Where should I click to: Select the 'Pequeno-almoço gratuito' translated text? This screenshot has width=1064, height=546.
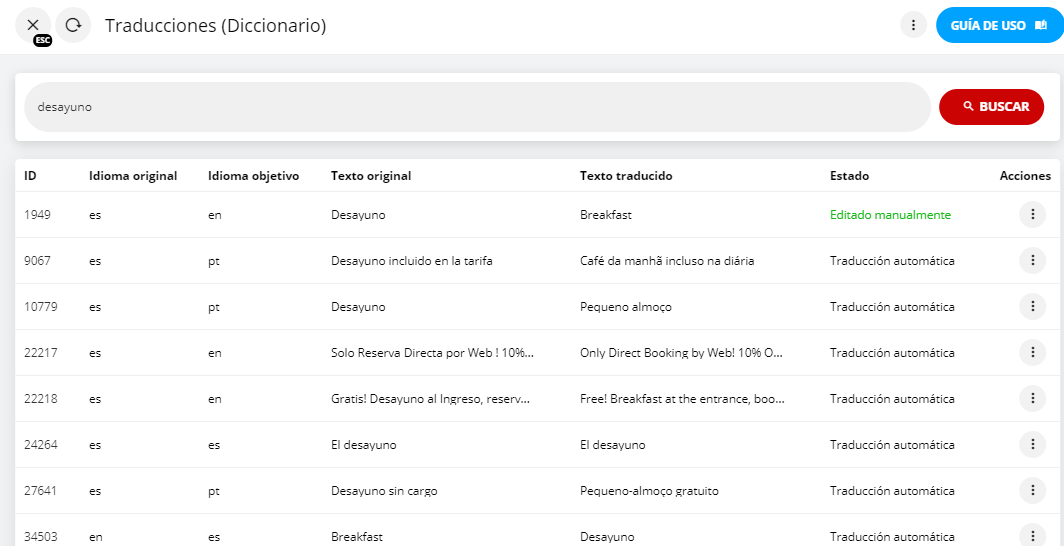coord(649,491)
